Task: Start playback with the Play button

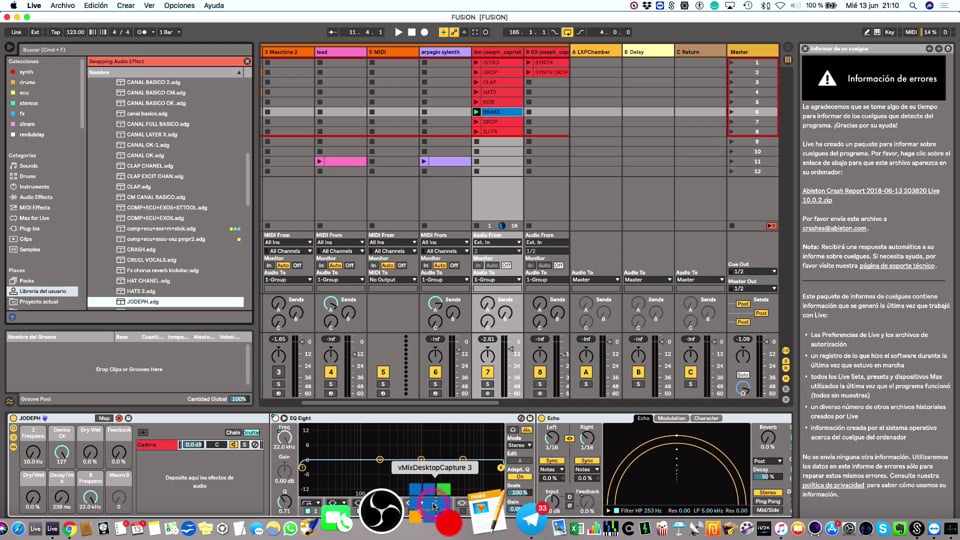Action: click(x=398, y=32)
